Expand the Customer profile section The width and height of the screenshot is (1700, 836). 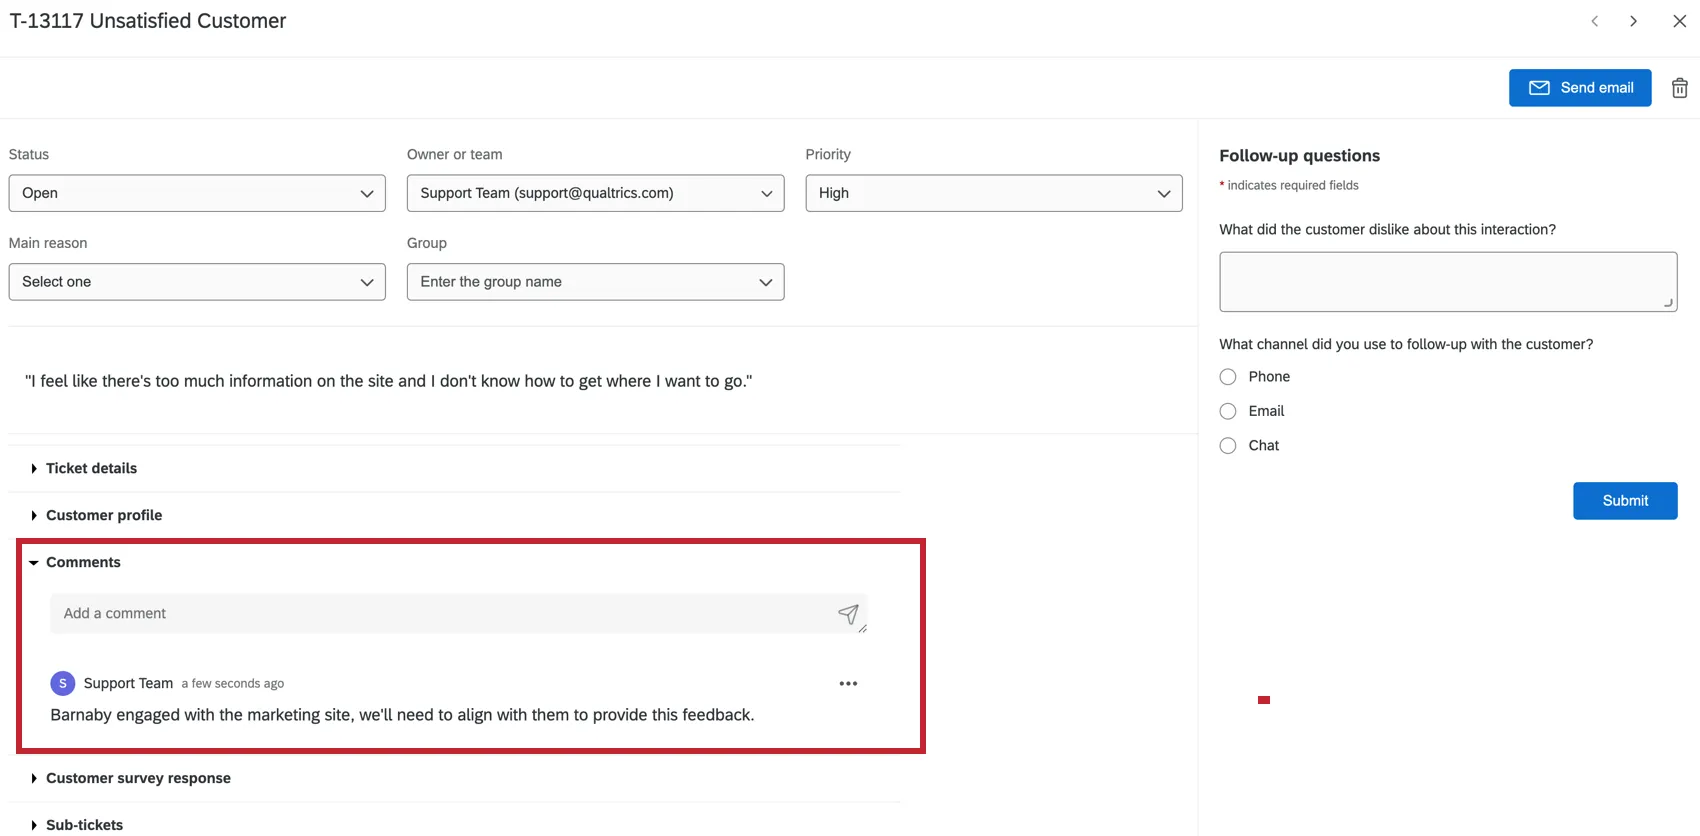[x=103, y=515]
